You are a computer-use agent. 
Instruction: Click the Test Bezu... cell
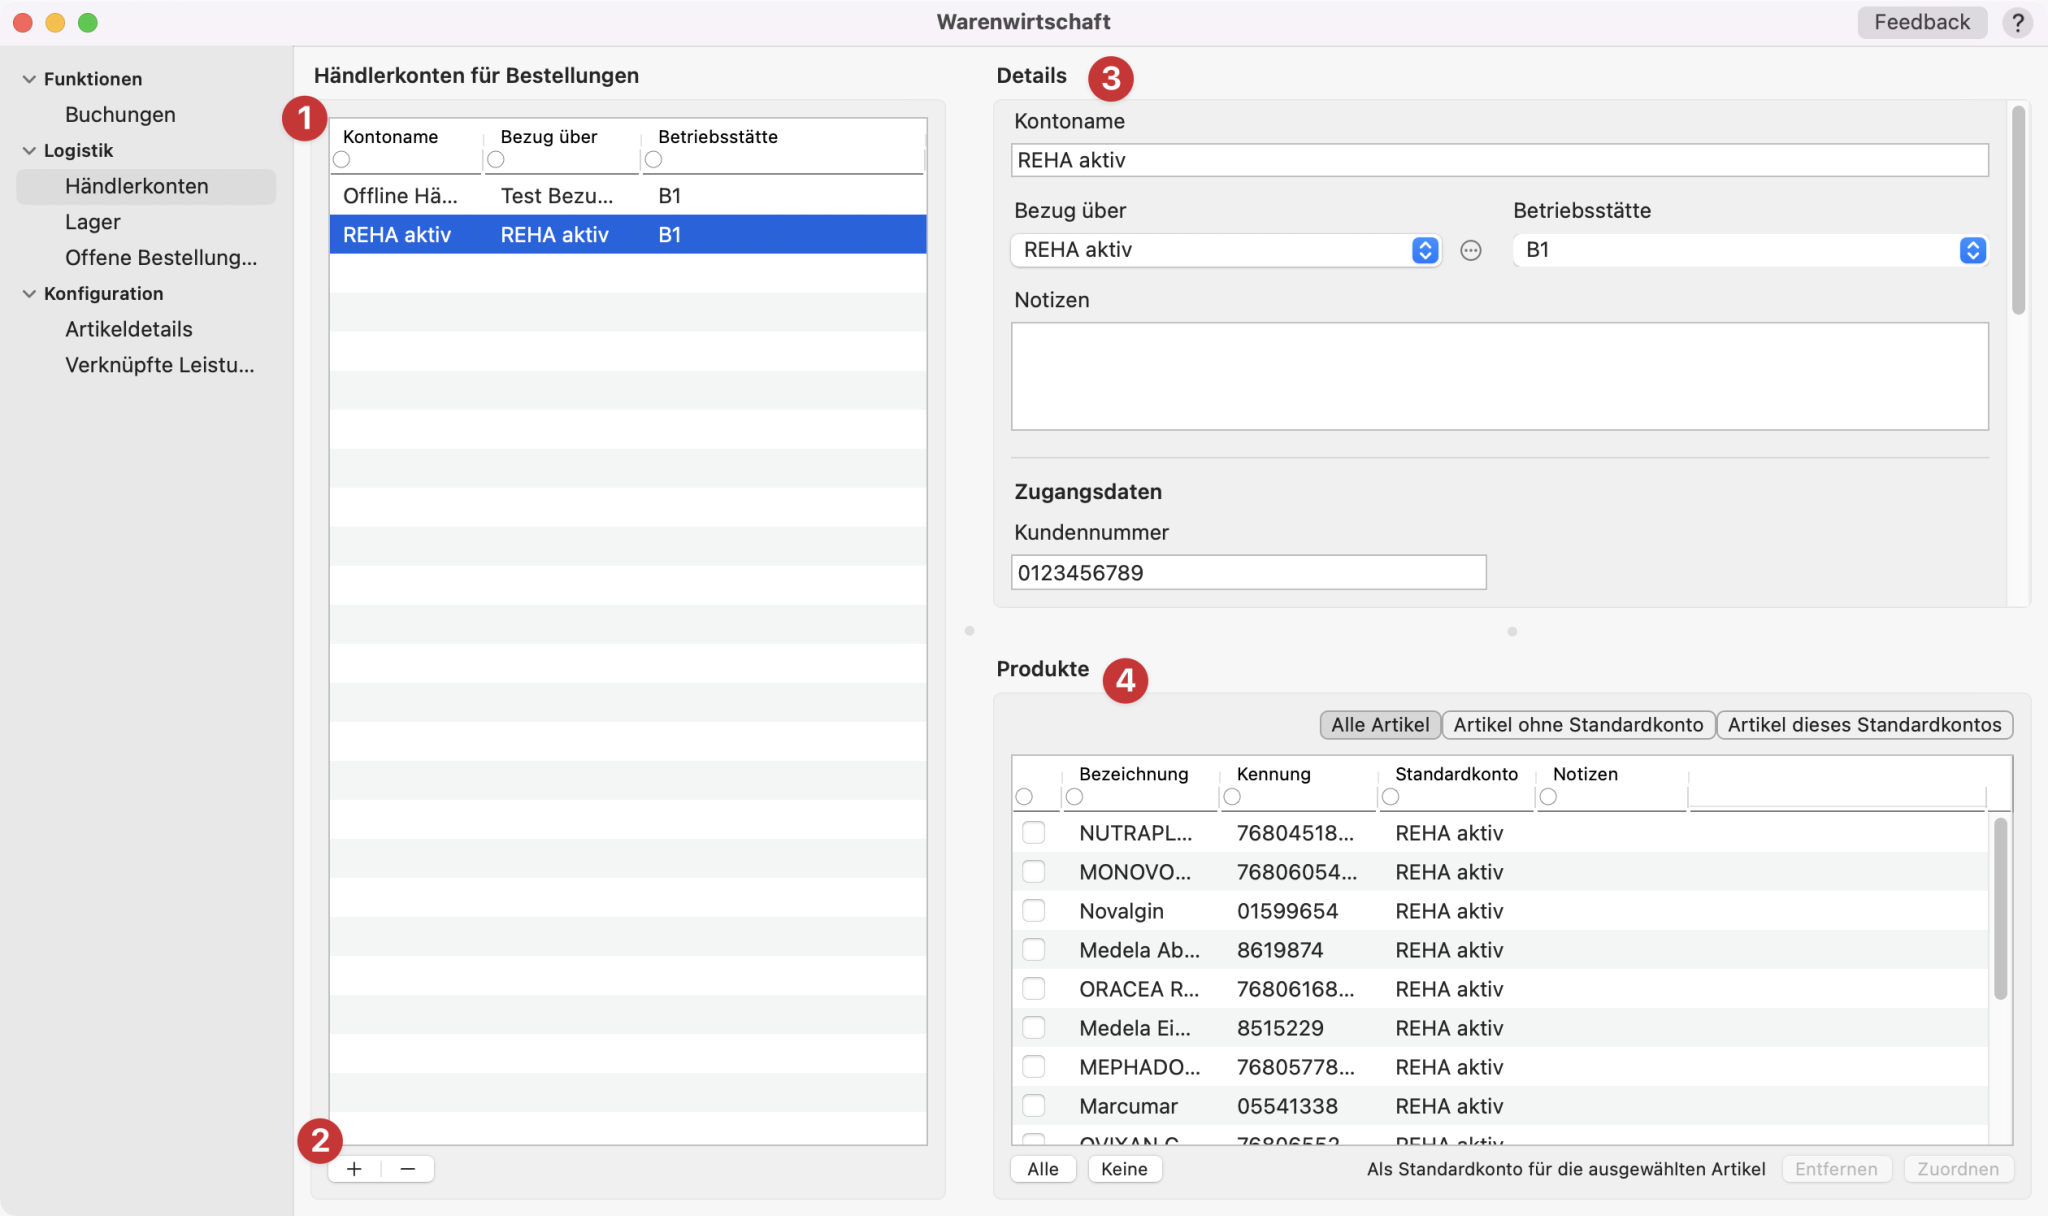pos(556,196)
